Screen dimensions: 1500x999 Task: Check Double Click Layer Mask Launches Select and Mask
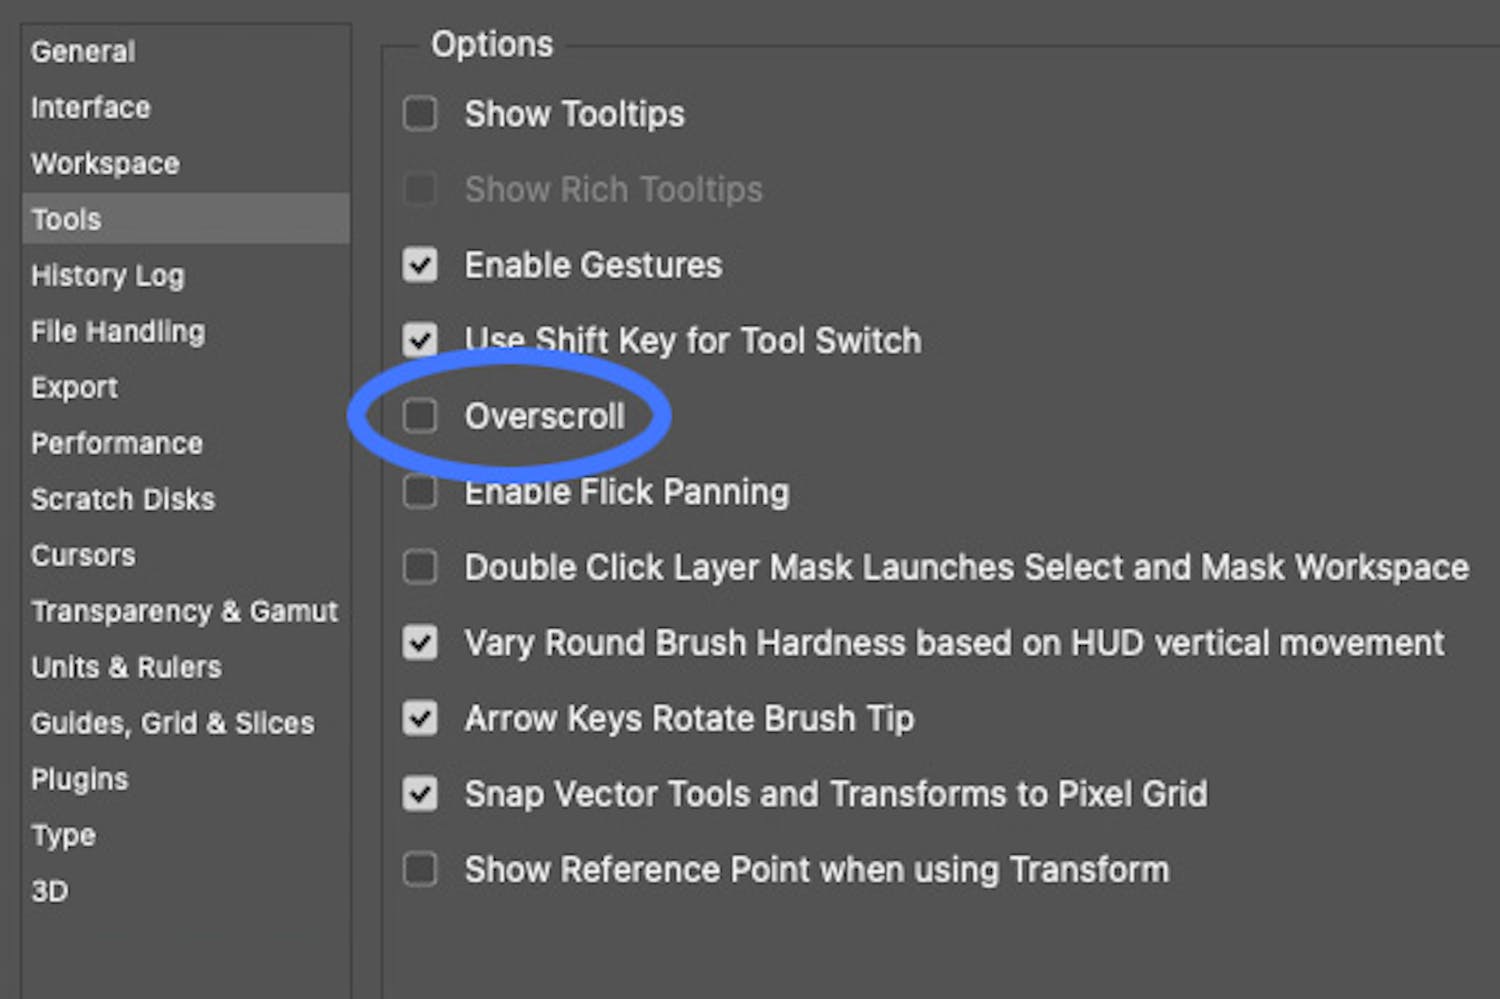tap(419, 567)
